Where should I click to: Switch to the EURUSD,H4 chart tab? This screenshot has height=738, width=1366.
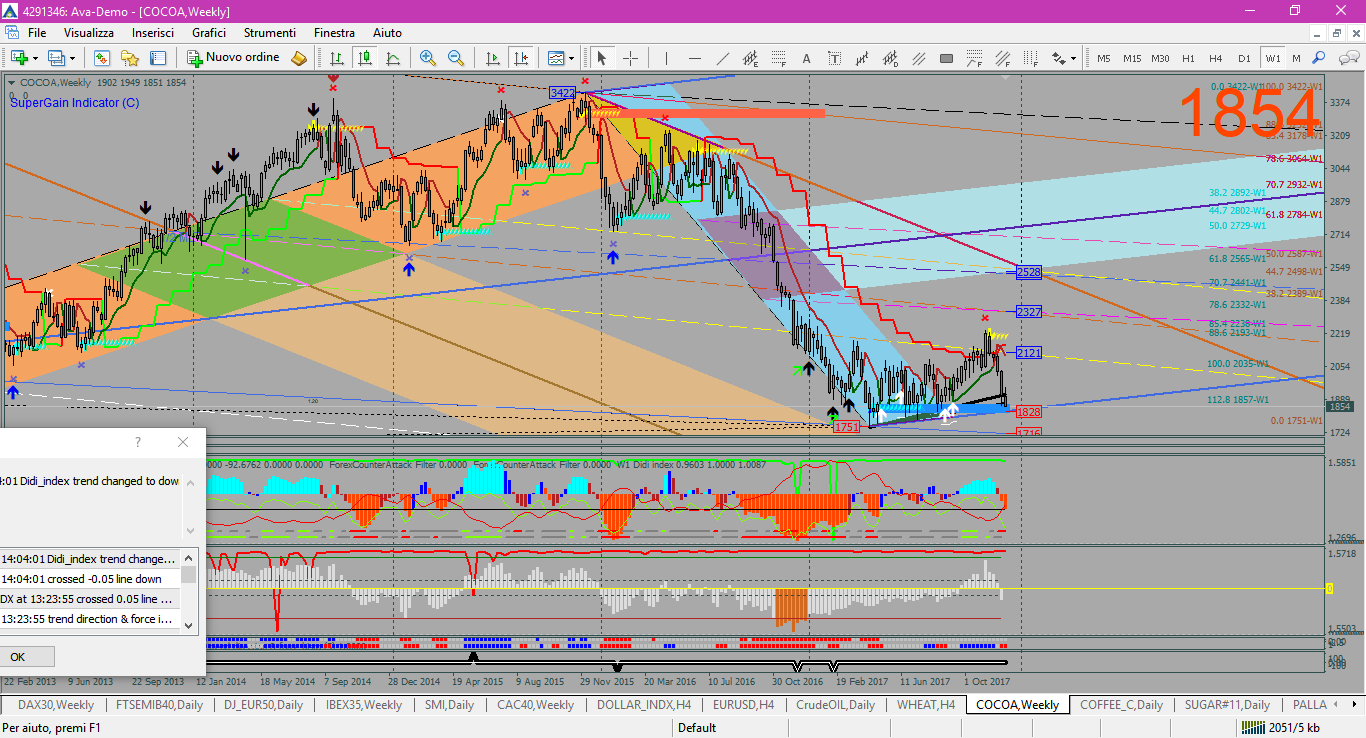tap(743, 705)
